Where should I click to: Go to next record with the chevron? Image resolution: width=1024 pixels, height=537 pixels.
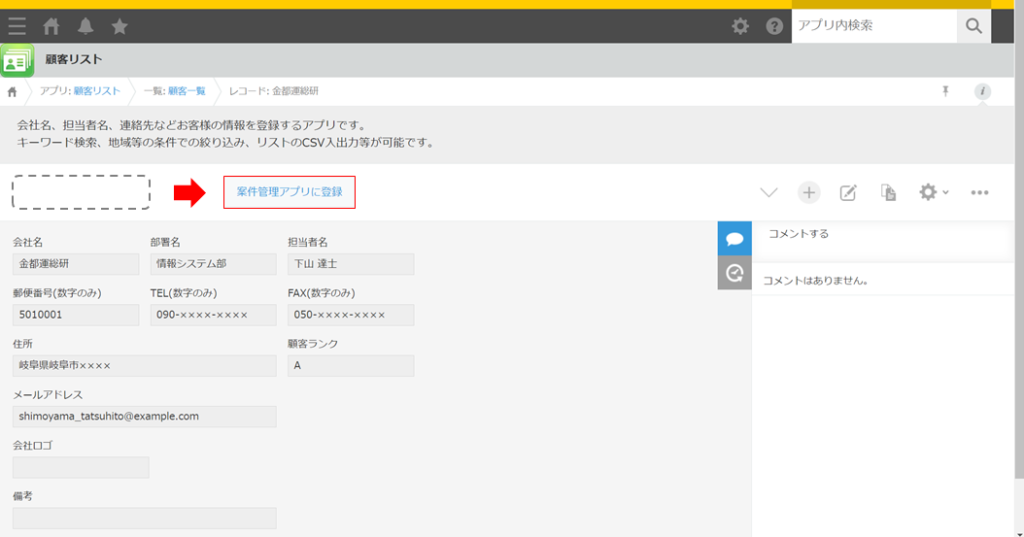click(x=769, y=193)
